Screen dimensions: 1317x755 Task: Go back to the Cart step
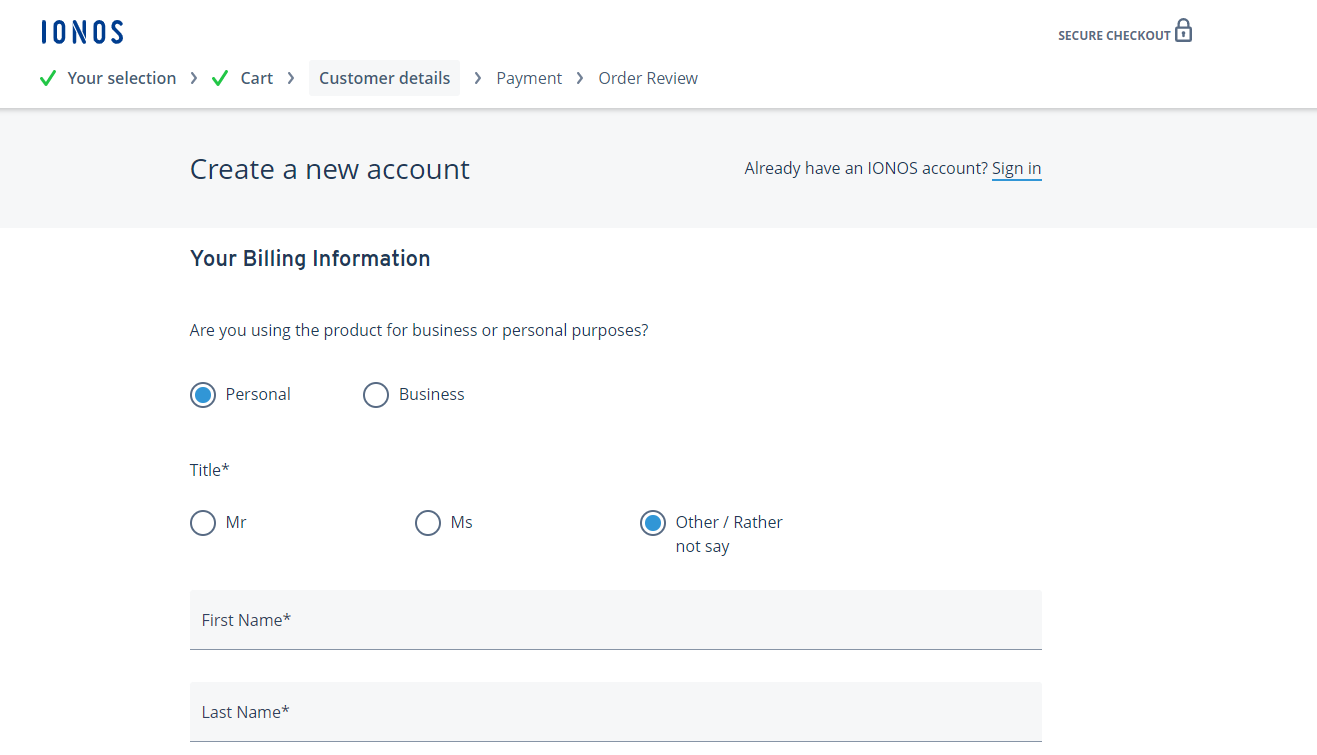coord(257,78)
